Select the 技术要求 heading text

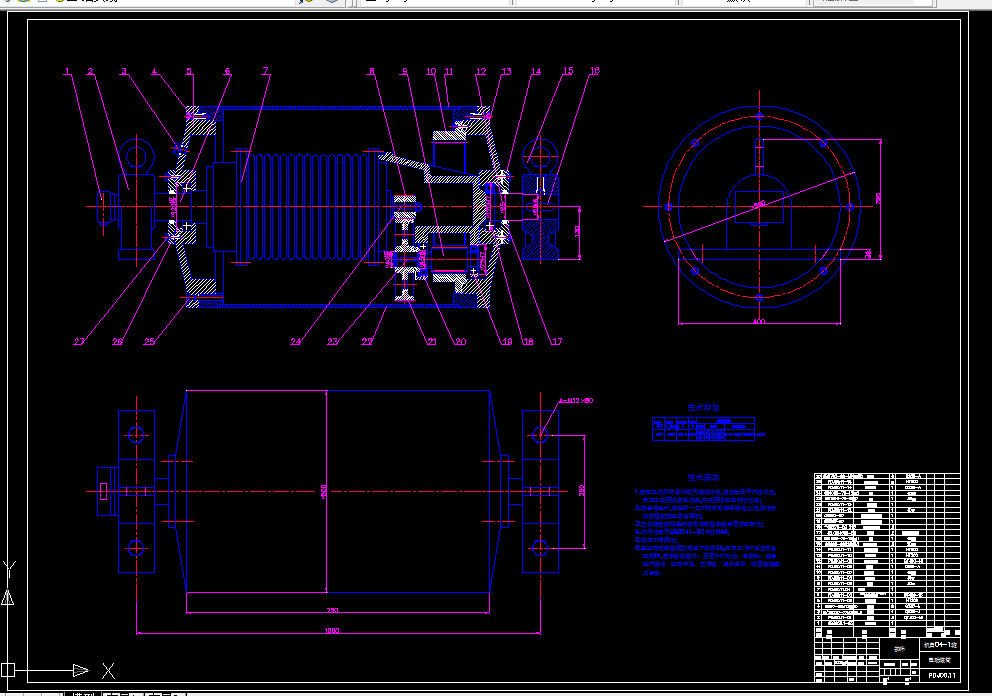pyautogui.click(x=704, y=478)
